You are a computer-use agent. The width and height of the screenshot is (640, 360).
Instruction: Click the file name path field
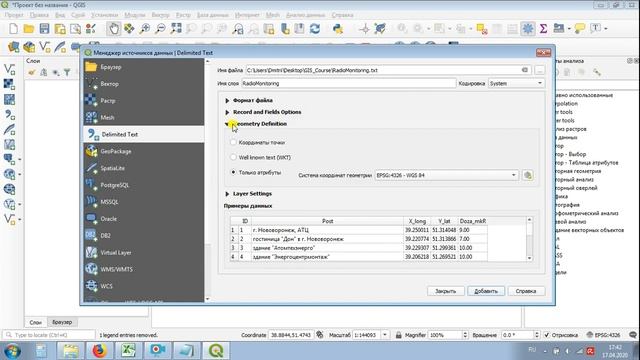388,70
